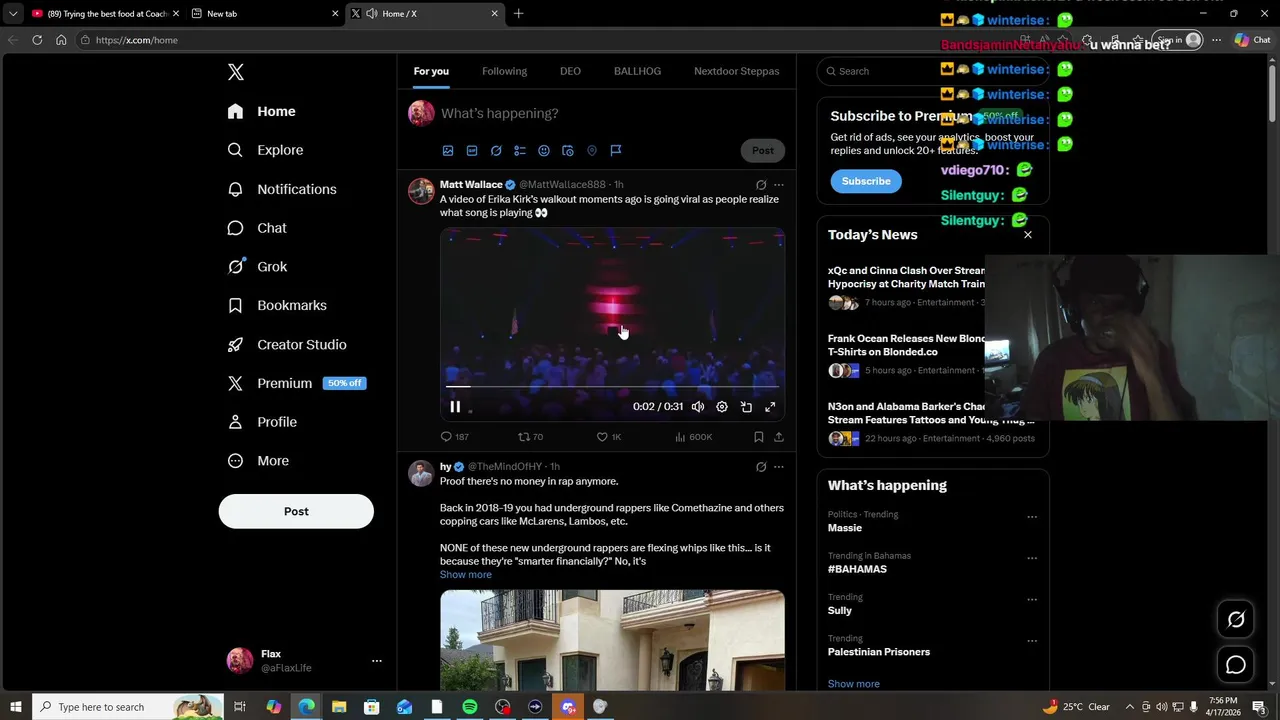Open the house photo in hy's post
This screenshot has height=720, width=1280.
[612, 640]
